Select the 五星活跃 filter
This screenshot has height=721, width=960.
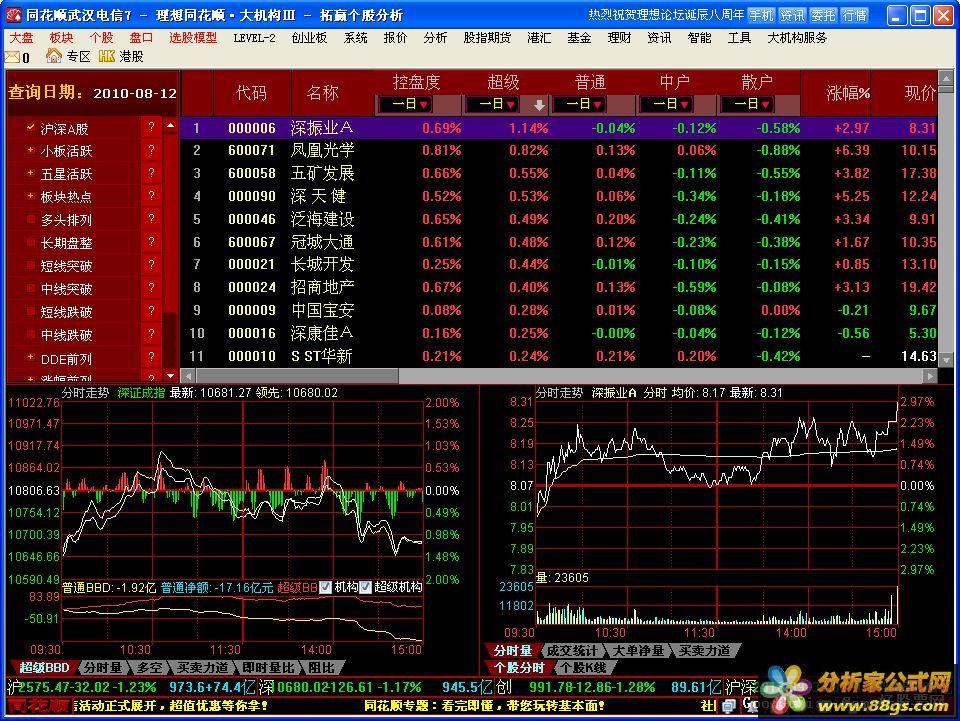66,174
